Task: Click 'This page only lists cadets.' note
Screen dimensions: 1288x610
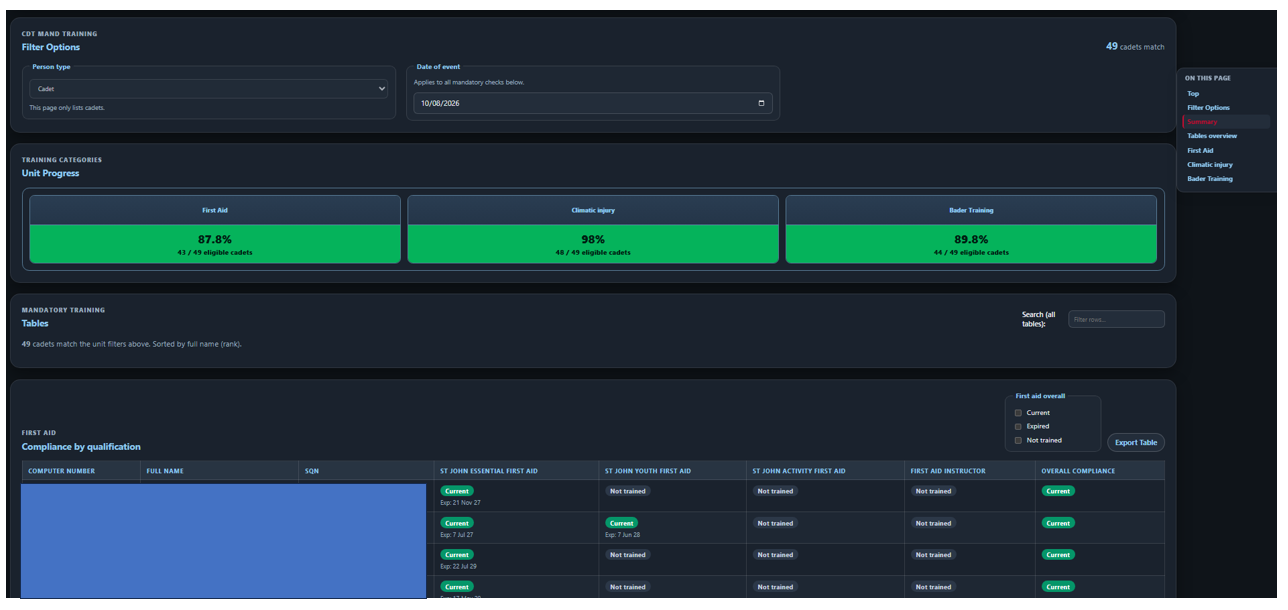Action: point(67,108)
